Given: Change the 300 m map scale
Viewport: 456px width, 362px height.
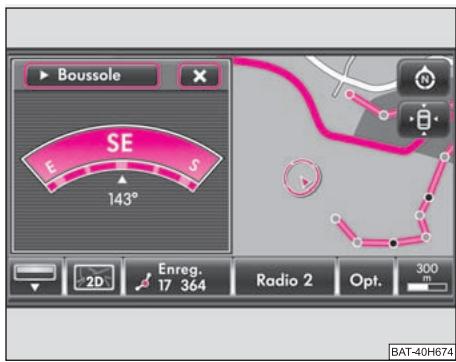Looking at the screenshot, I should (426, 277).
